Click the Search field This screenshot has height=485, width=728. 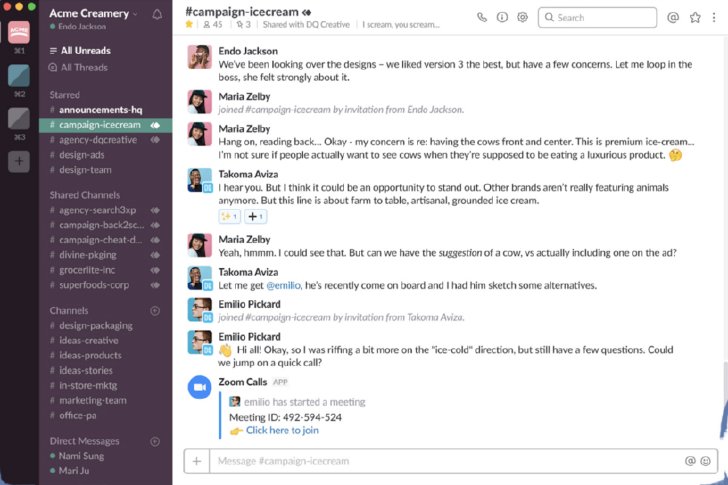point(597,18)
